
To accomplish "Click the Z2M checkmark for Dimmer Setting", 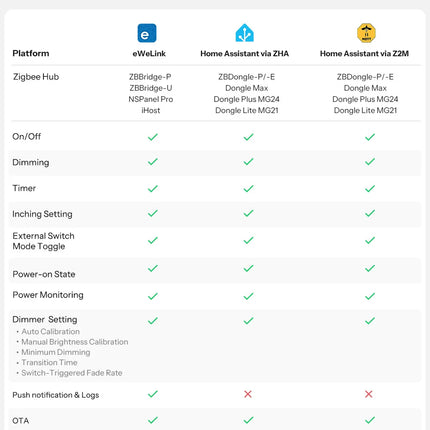I will [370, 321].
